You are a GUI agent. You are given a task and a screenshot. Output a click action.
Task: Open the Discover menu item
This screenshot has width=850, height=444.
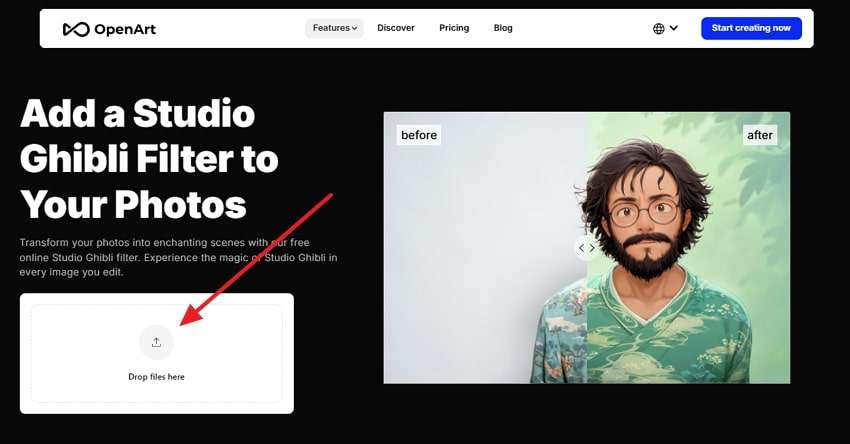[396, 28]
